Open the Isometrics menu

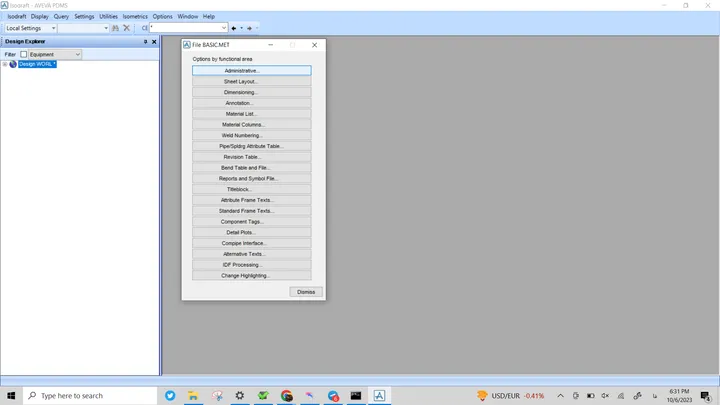[x=135, y=17]
